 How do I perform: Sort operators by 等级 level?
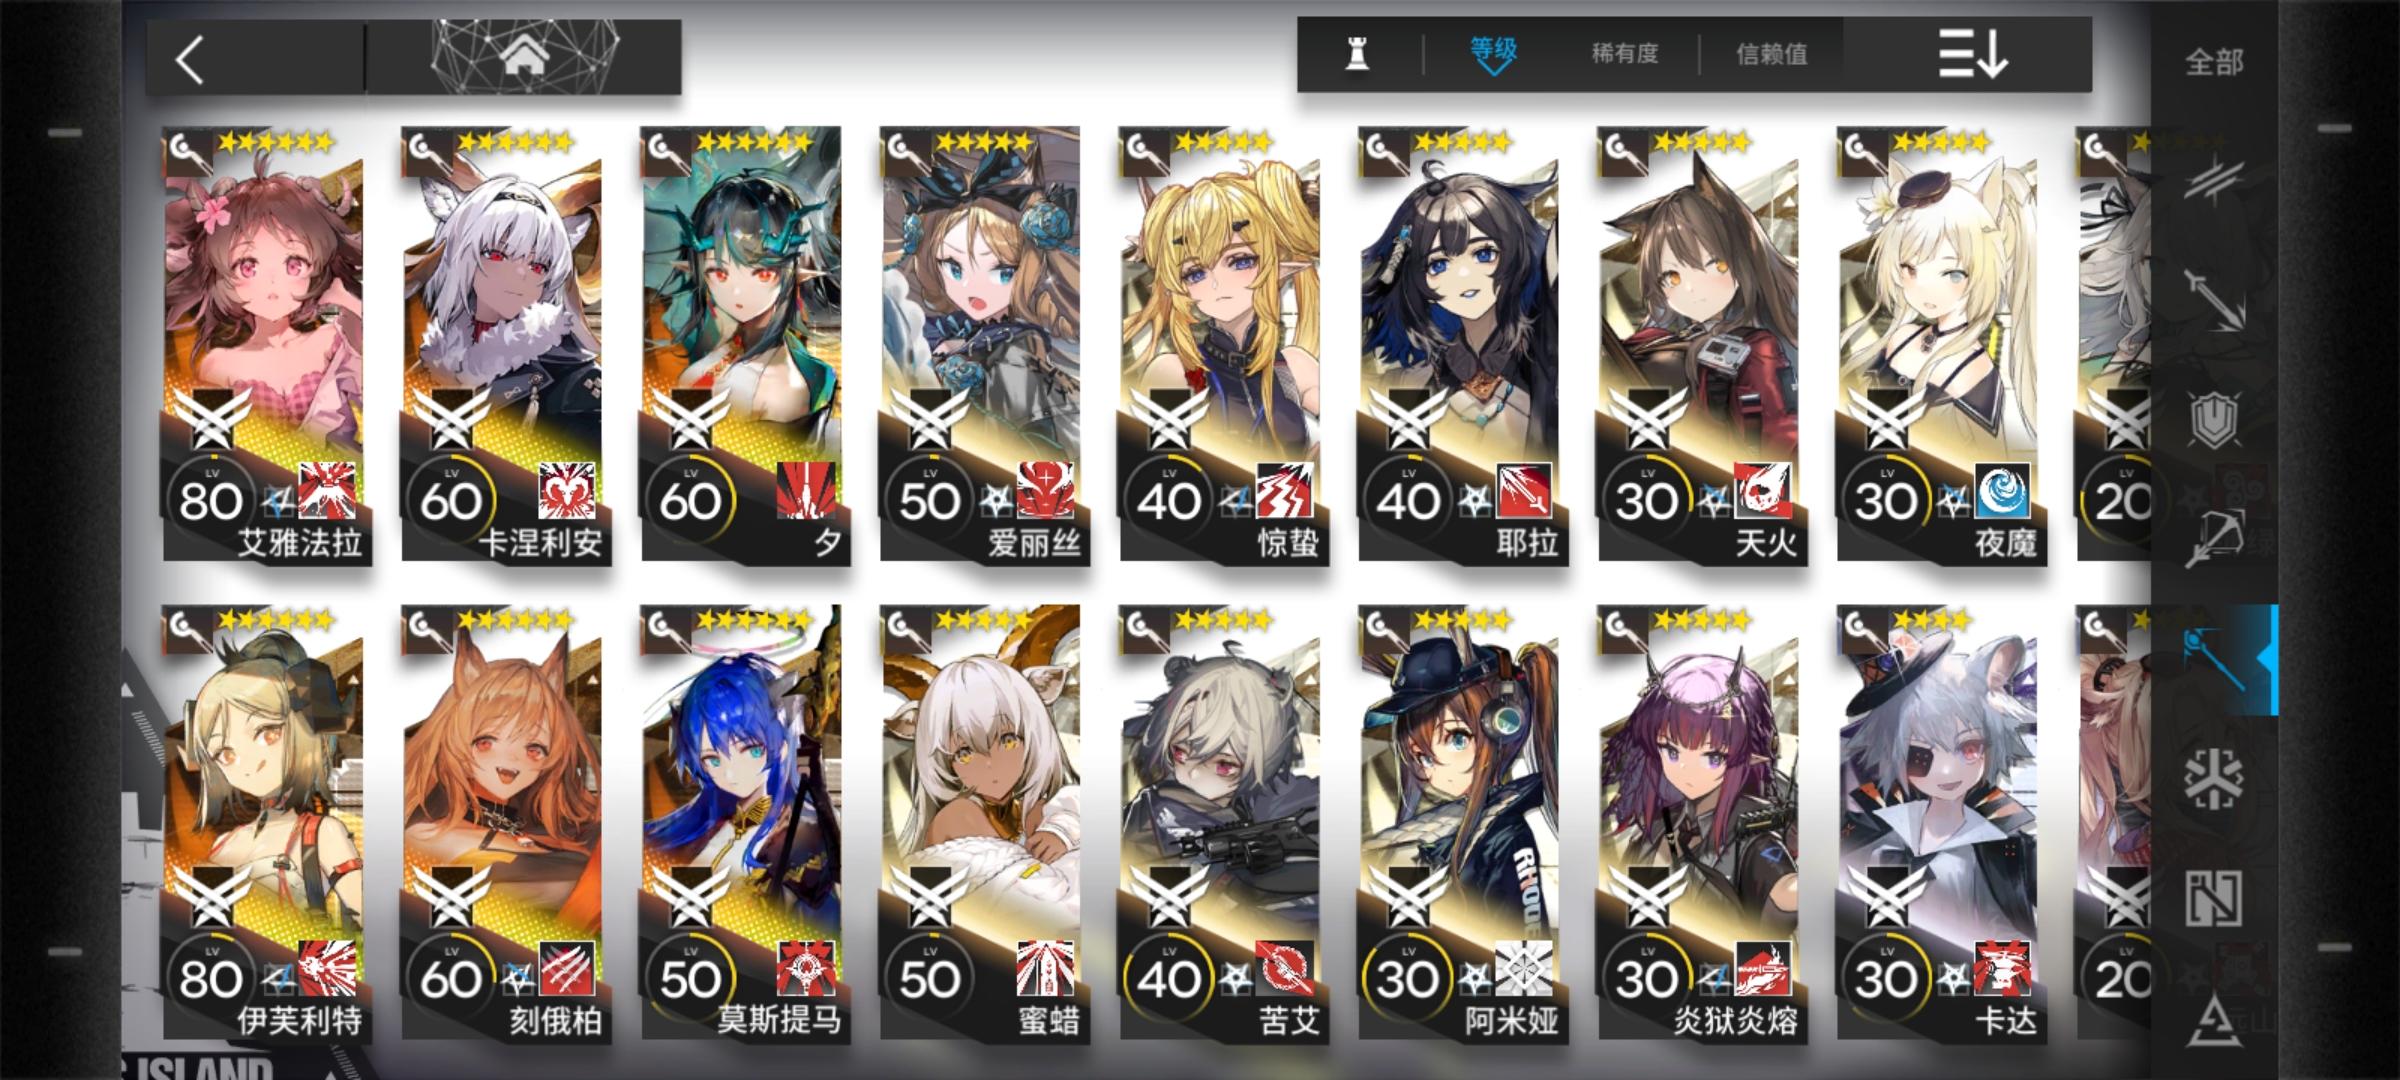pos(1493,52)
